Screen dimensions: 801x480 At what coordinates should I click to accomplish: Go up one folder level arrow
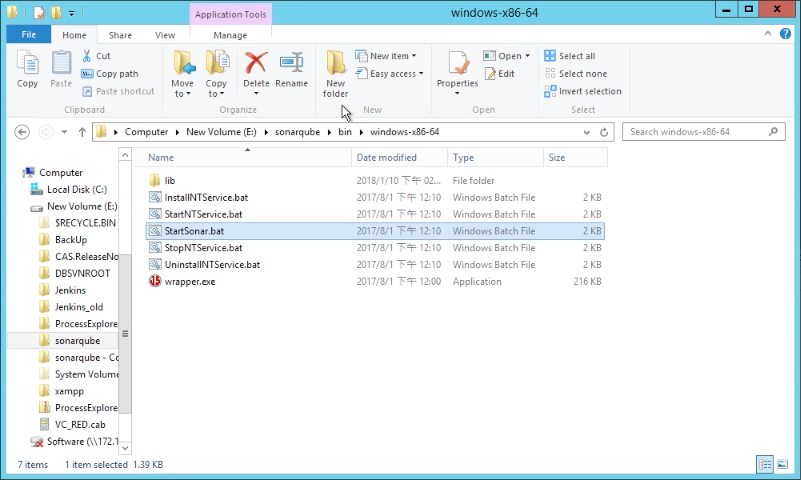(82, 132)
